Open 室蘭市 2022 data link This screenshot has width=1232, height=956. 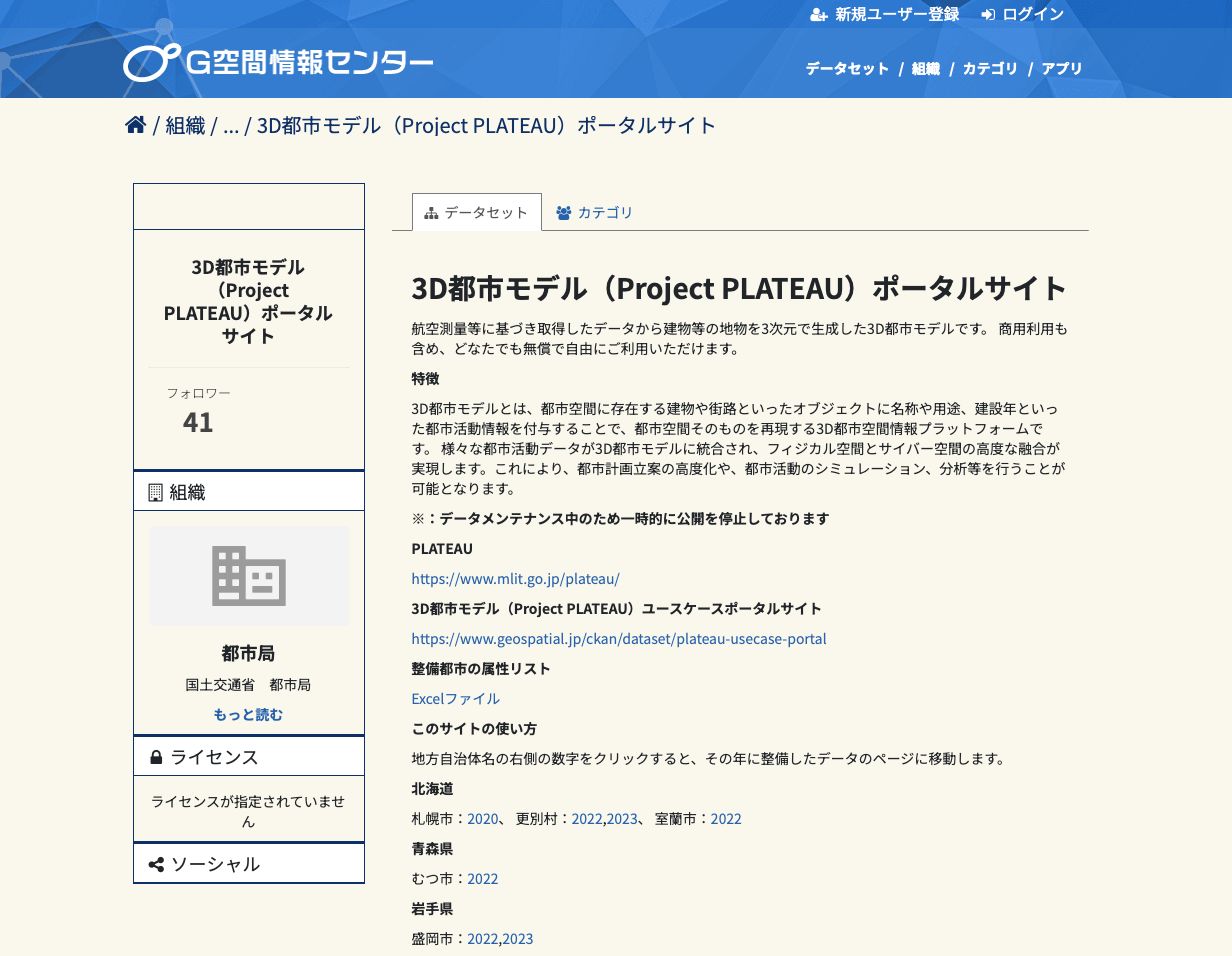(726, 819)
